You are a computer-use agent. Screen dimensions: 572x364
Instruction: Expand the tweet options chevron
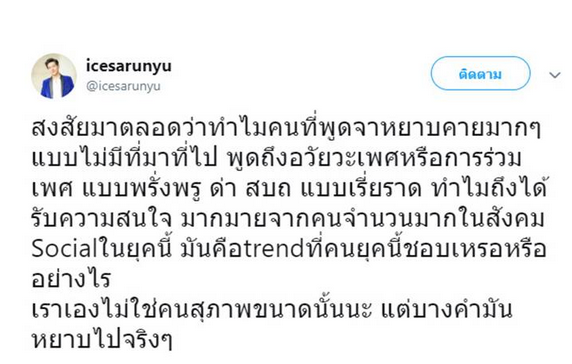[x=554, y=75]
